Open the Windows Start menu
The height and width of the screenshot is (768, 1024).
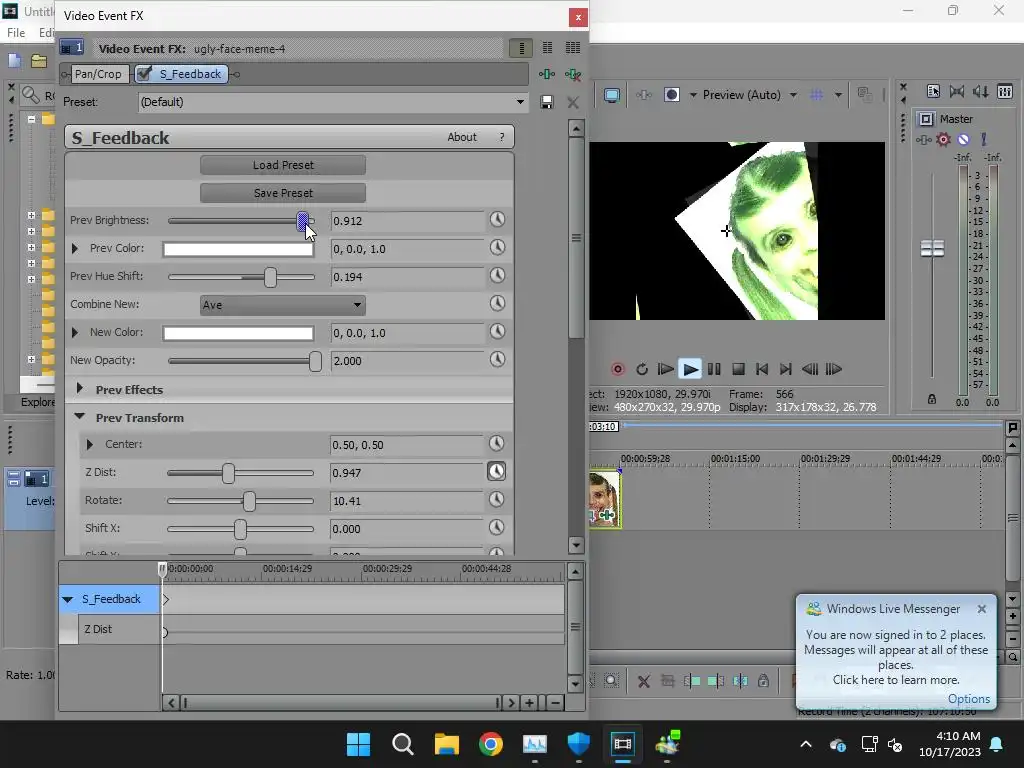pos(358,744)
